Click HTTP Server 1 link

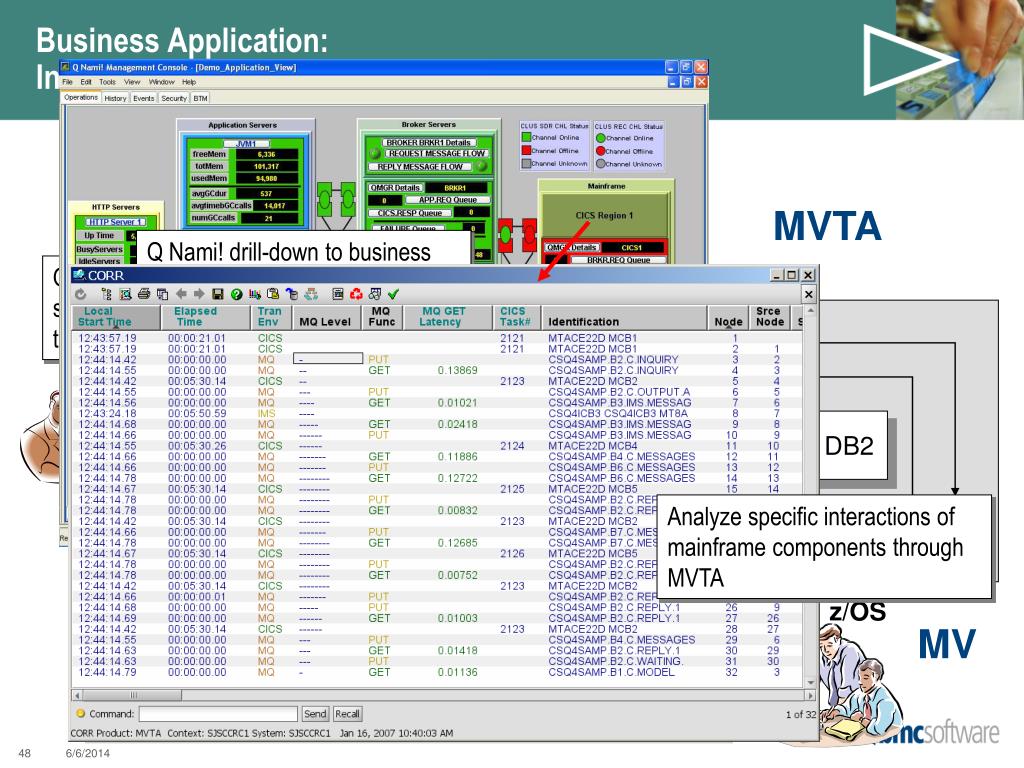coord(115,222)
